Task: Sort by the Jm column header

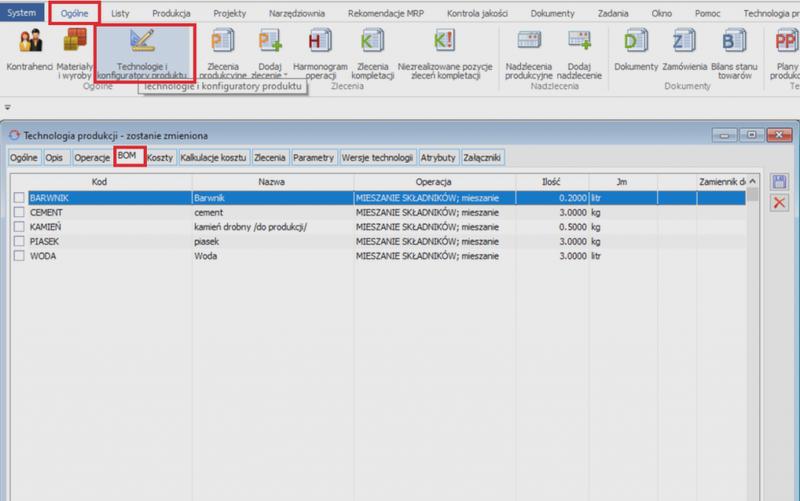Action: (622, 182)
